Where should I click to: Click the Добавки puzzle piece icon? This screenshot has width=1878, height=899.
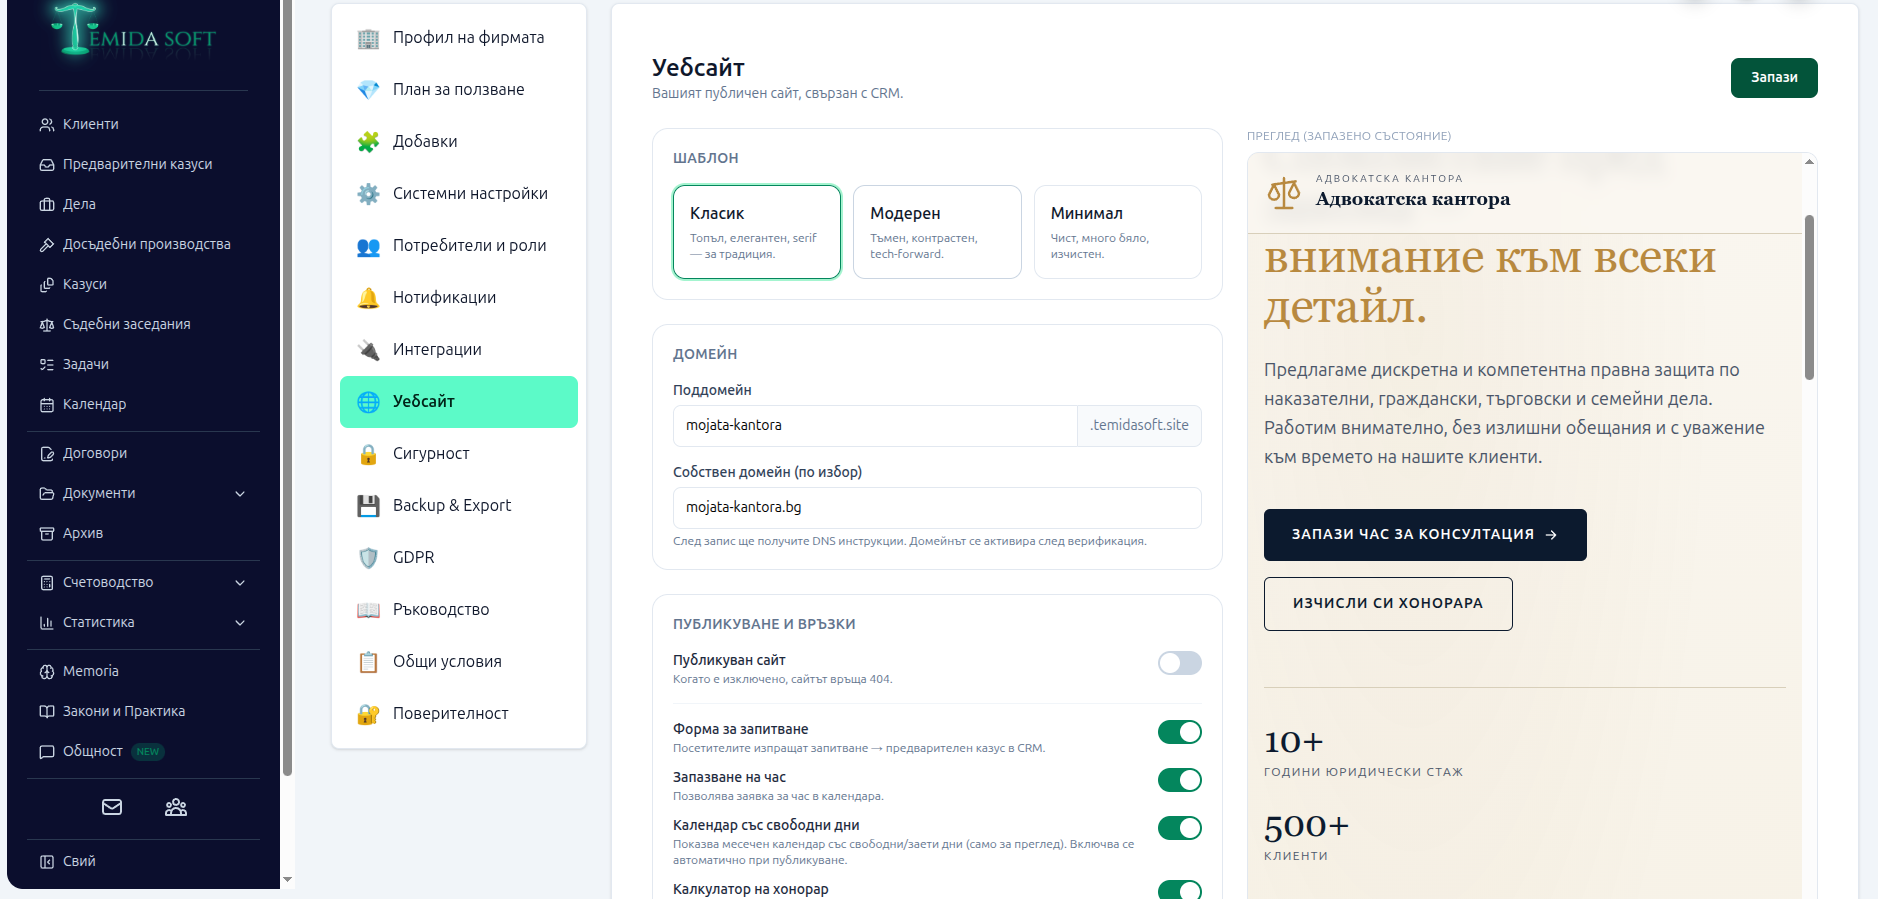(x=368, y=142)
